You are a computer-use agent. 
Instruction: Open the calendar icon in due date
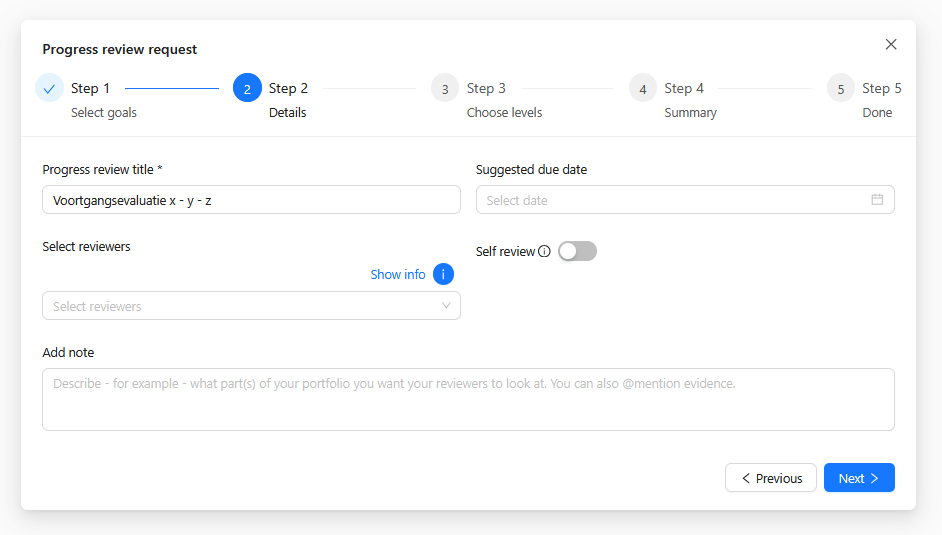(877, 200)
